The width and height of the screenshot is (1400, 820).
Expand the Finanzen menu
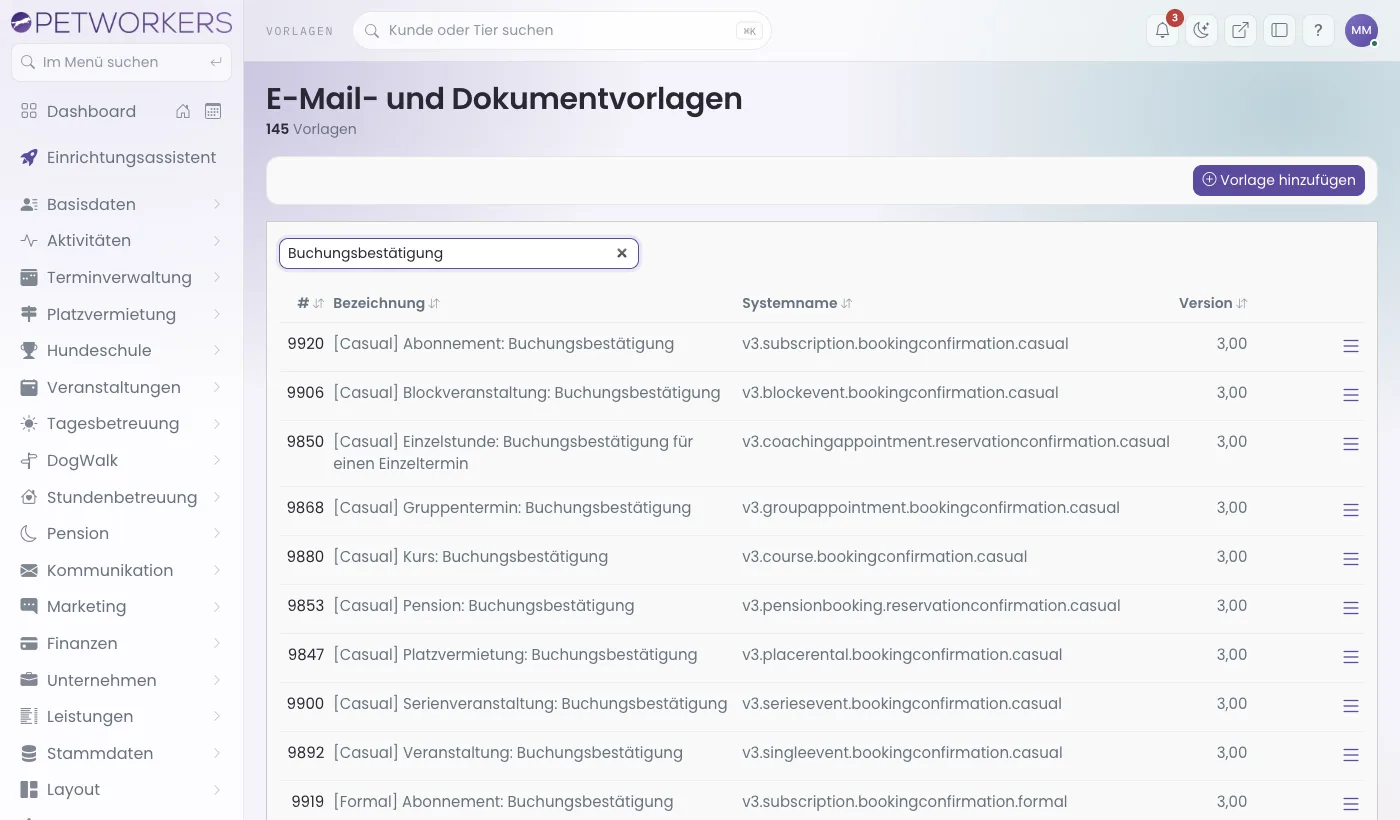(x=121, y=643)
